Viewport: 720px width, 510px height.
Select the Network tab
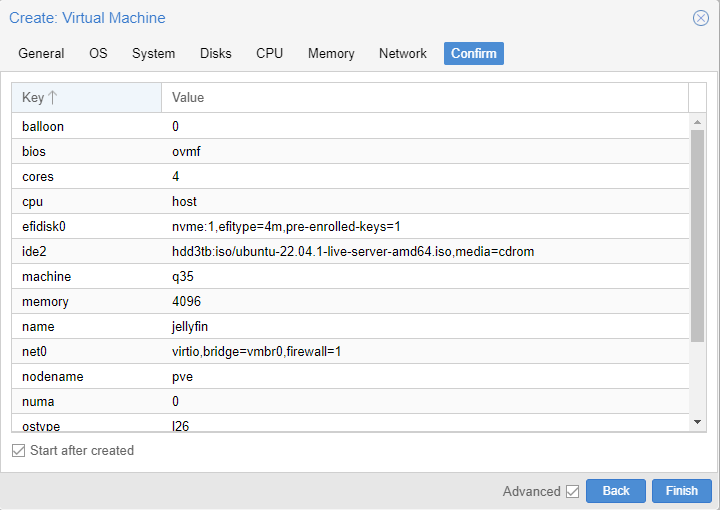[x=403, y=53]
